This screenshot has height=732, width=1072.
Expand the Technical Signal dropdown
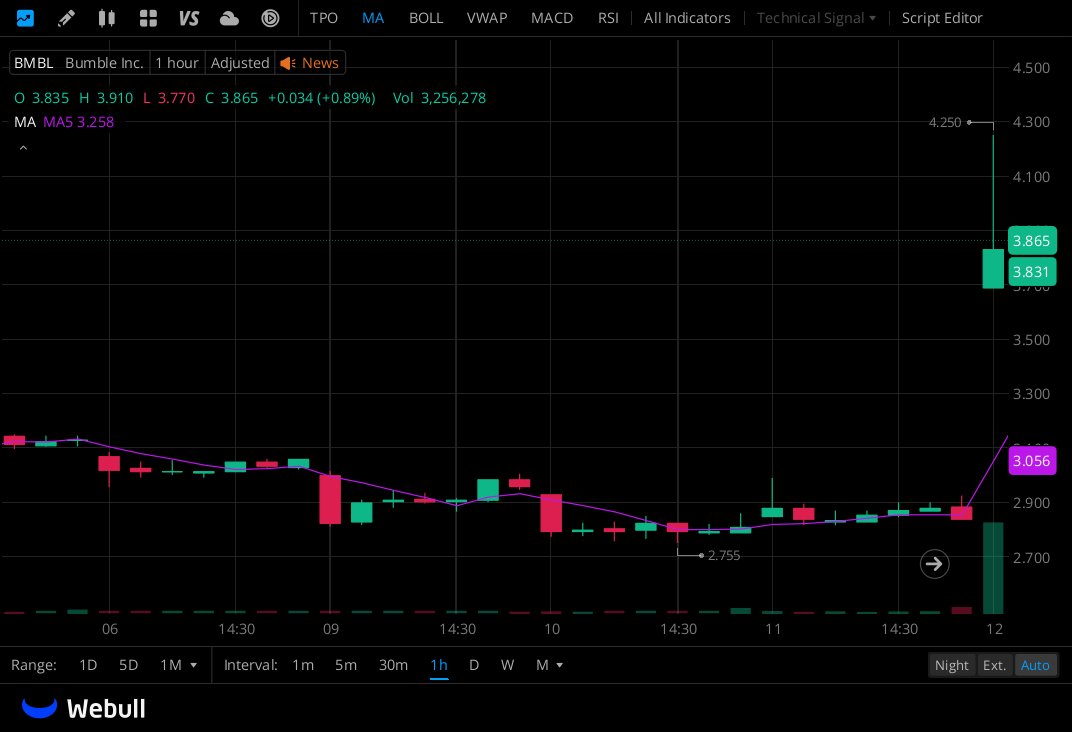(816, 18)
